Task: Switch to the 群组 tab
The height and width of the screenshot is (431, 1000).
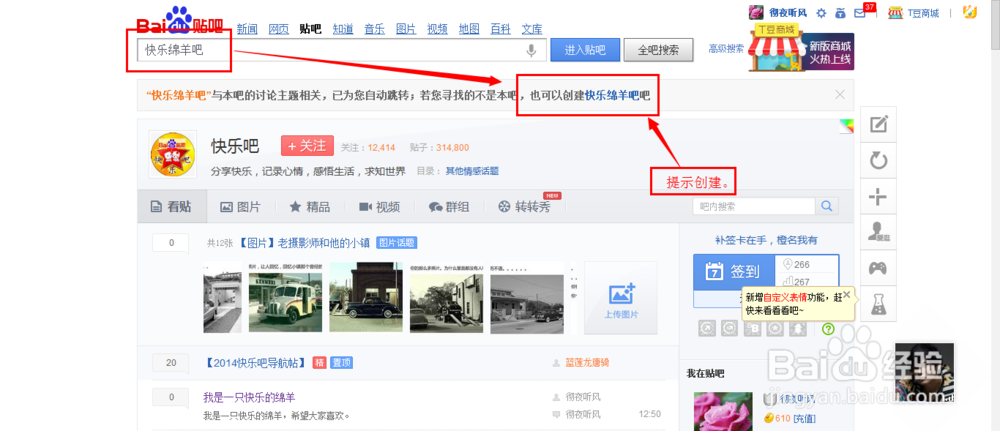Action: pos(449,207)
